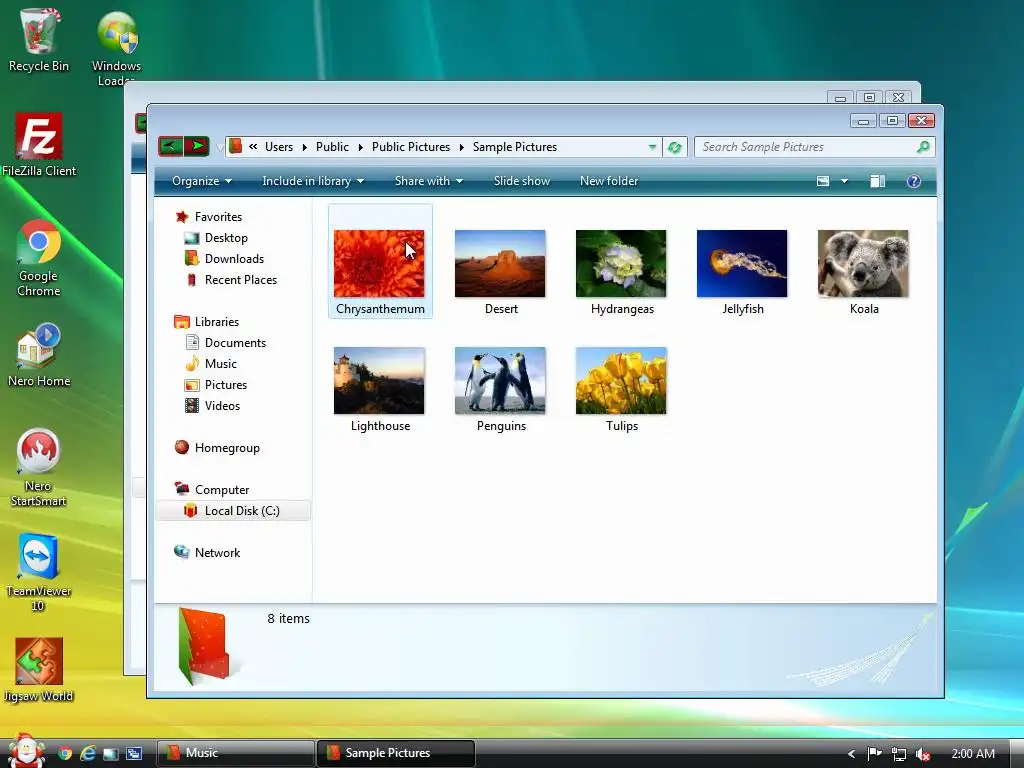Viewport: 1024px width, 768px height.
Task: Click the Change your view icon
Action: pos(823,181)
